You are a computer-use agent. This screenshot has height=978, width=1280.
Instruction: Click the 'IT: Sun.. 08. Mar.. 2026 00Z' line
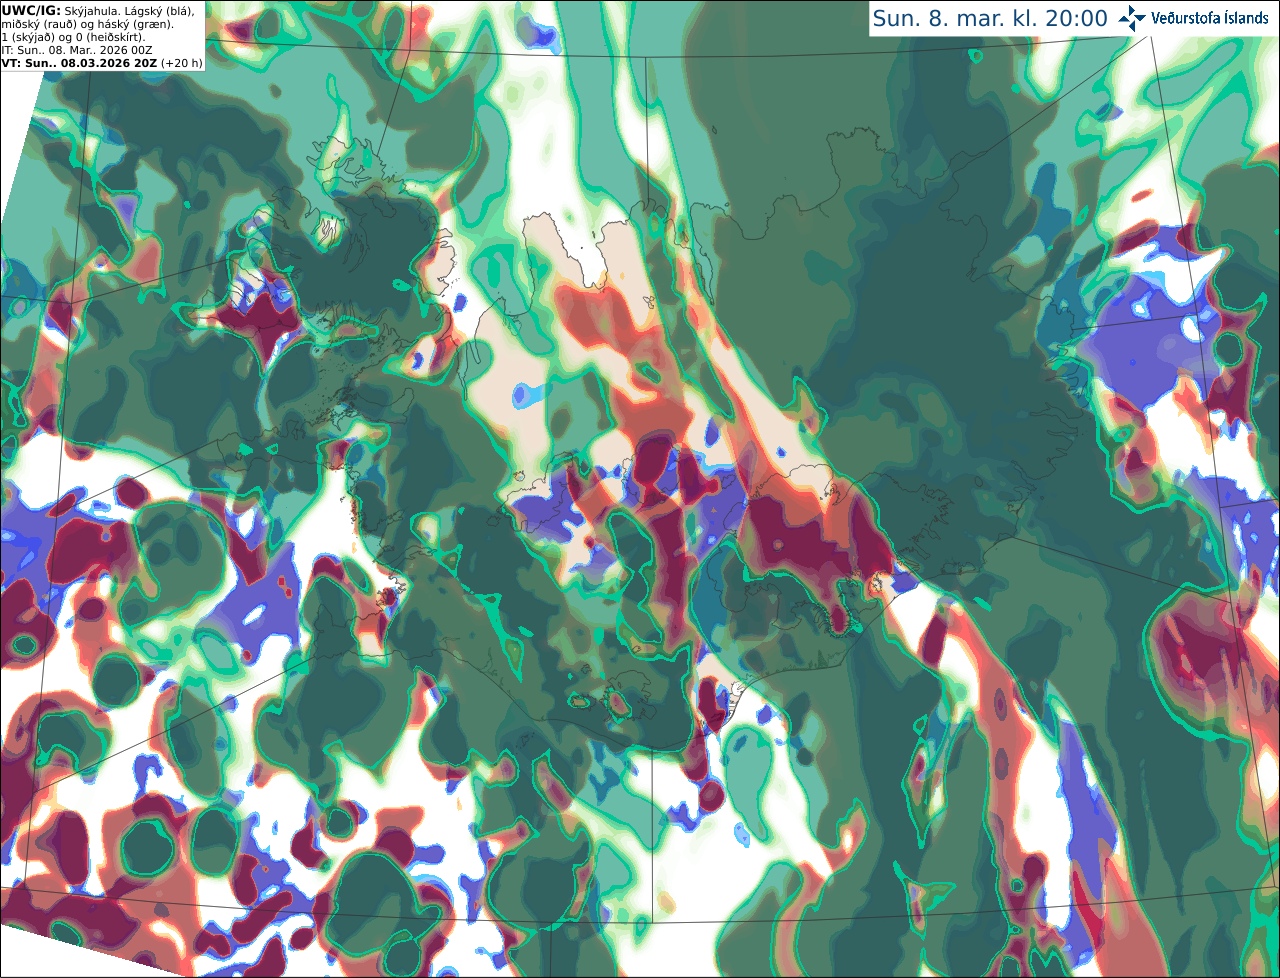[77, 50]
